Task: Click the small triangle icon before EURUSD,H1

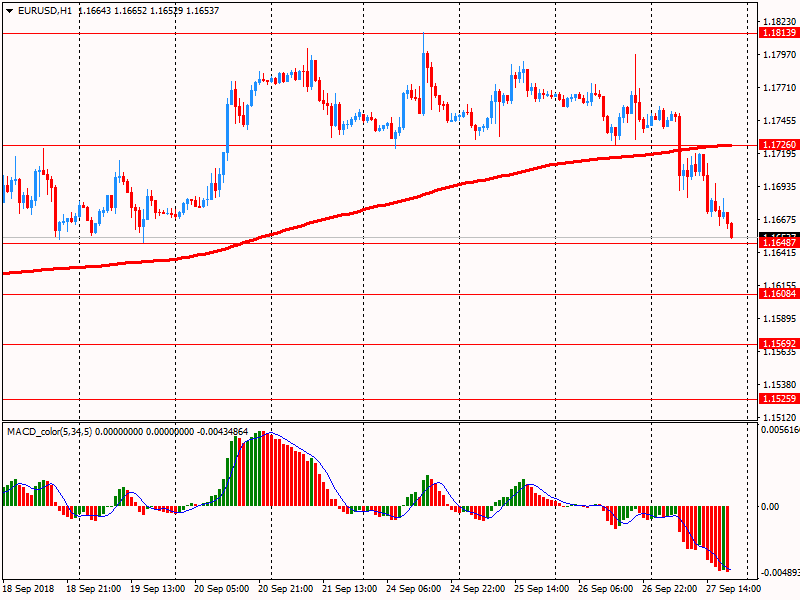Action: (x=8, y=11)
